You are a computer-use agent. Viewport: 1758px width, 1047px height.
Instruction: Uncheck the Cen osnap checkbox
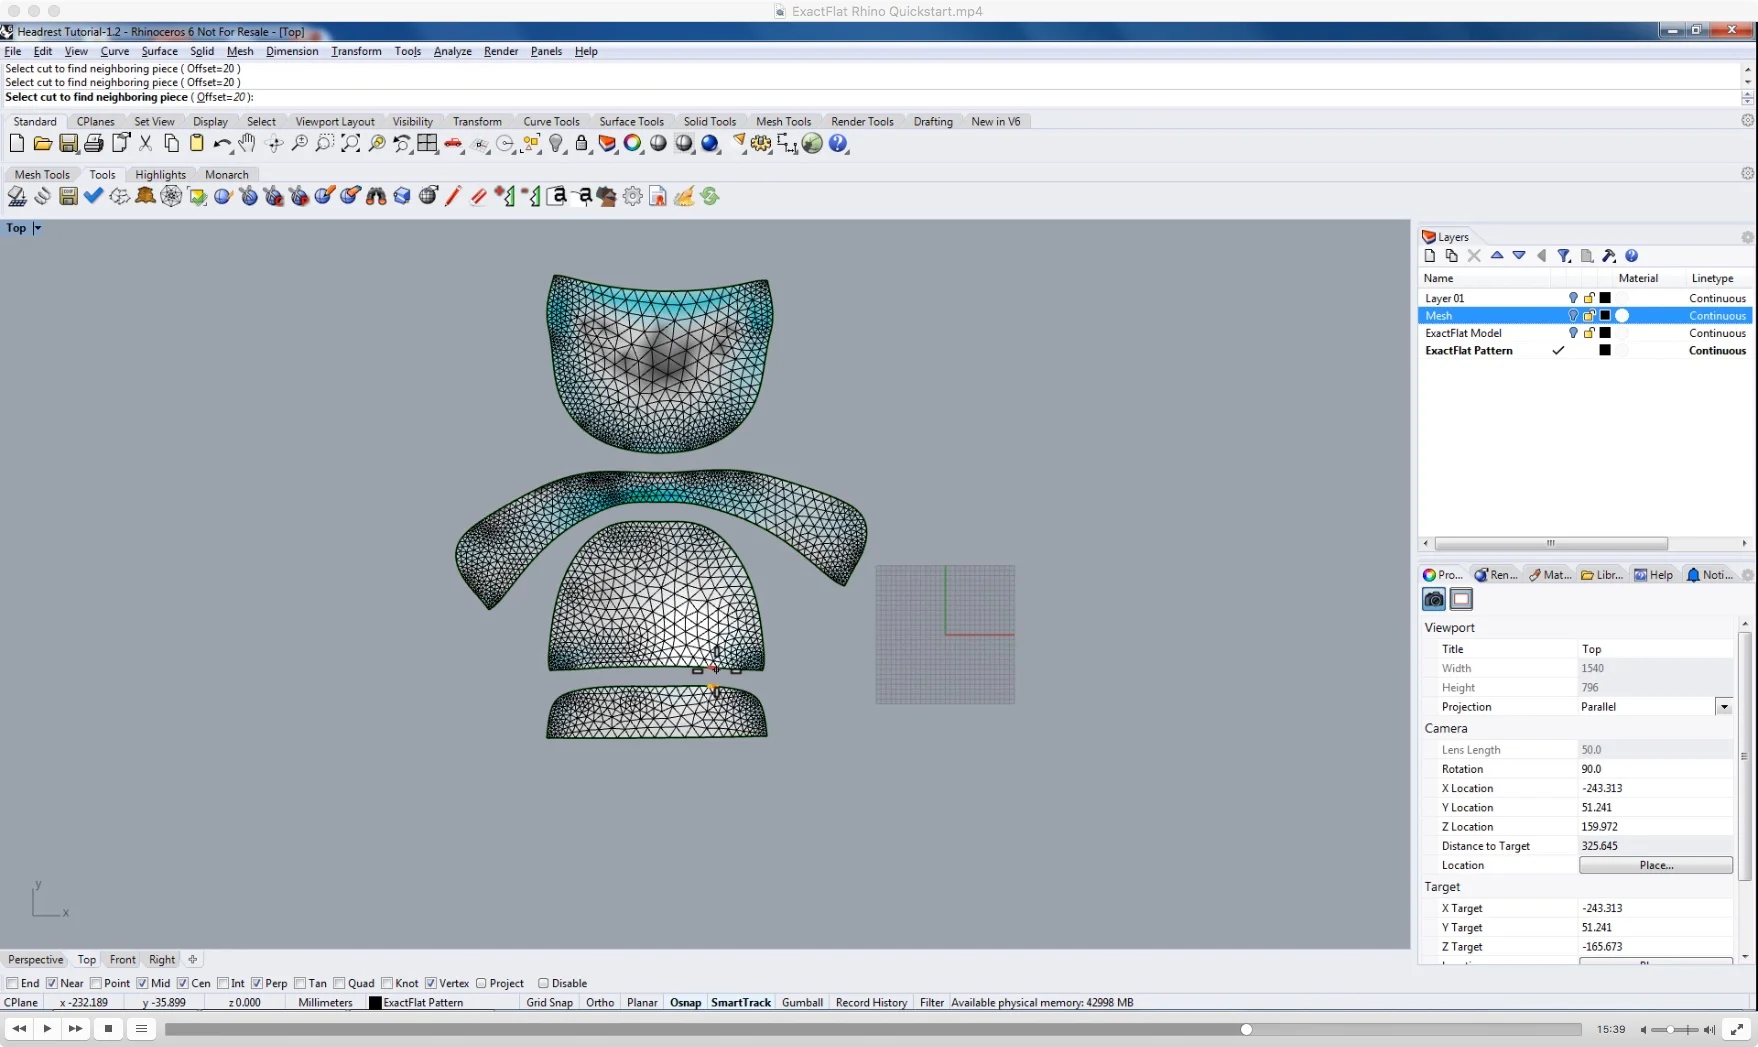click(182, 983)
